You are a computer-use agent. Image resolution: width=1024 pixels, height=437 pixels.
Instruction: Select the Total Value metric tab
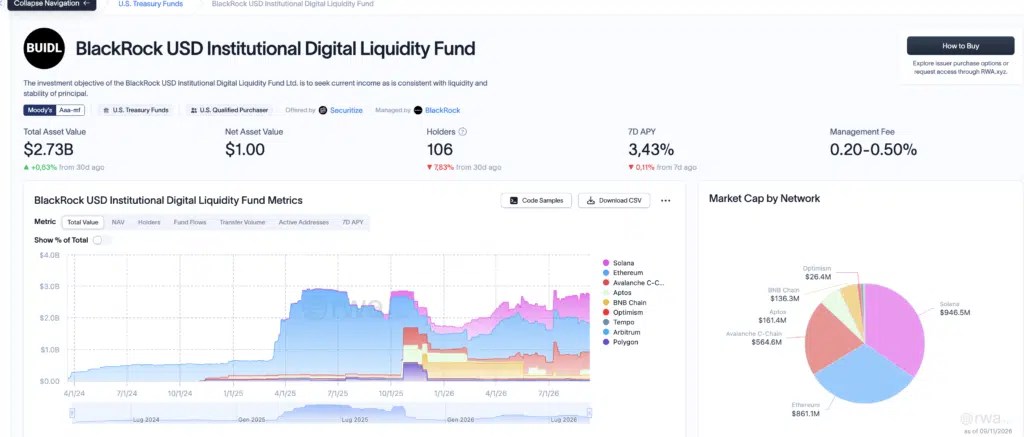[83, 222]
